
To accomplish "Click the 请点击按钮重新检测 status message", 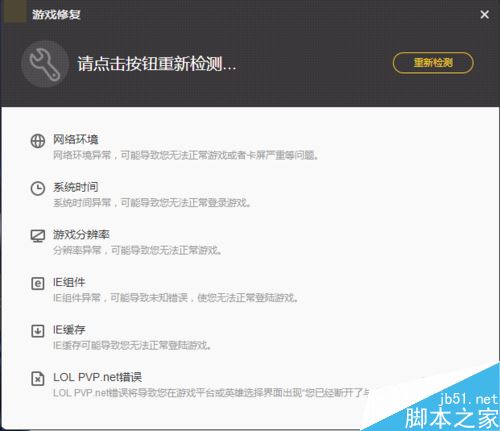I will (157, 63).
